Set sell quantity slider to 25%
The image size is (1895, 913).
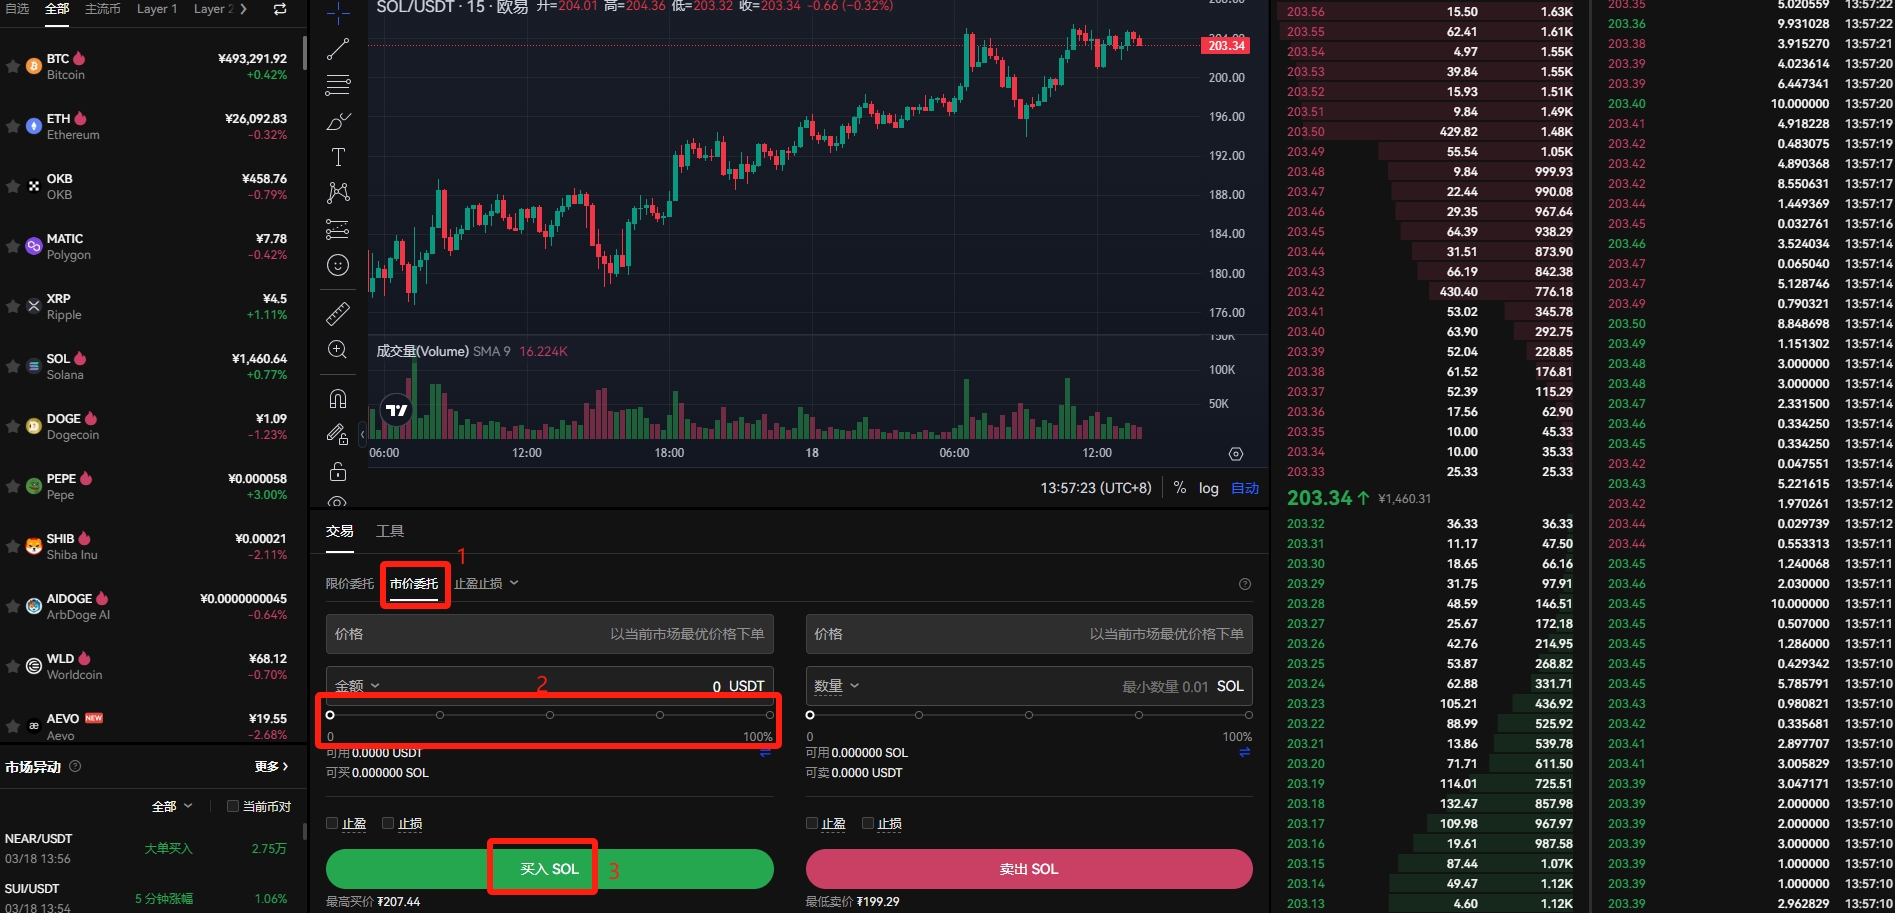(x=919, y=715)
